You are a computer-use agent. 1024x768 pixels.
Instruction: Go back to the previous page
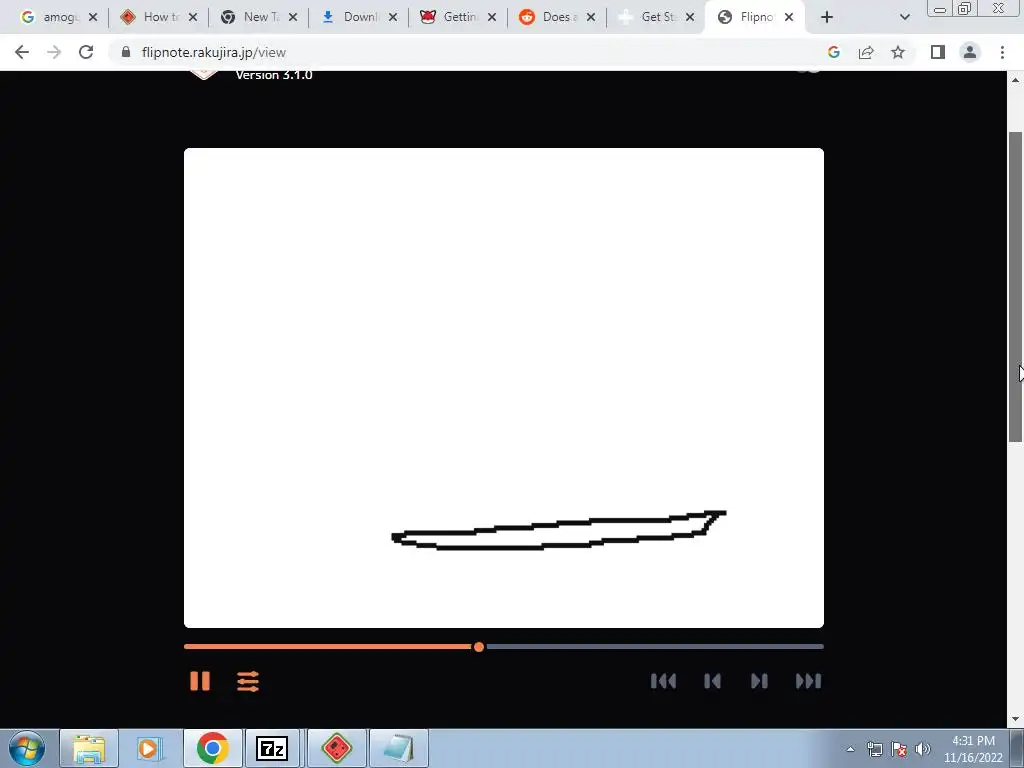pyautogui.click(x=22, y=52)
